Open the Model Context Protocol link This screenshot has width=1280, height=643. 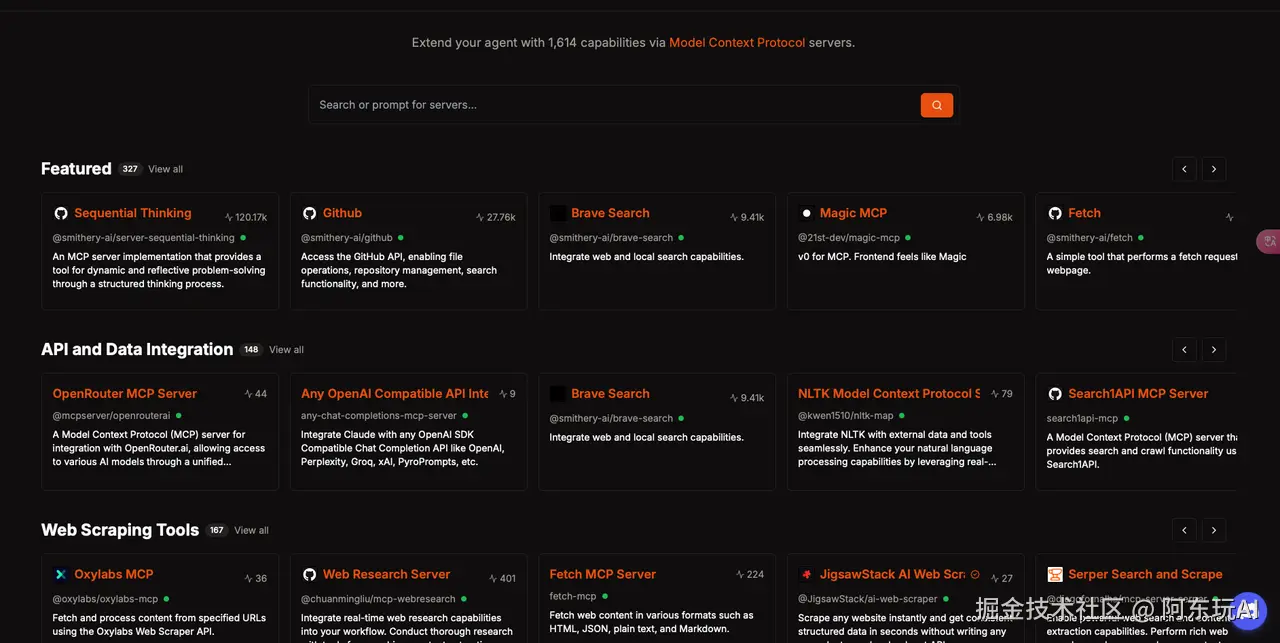pyautogui.click(x=737, y=43)
